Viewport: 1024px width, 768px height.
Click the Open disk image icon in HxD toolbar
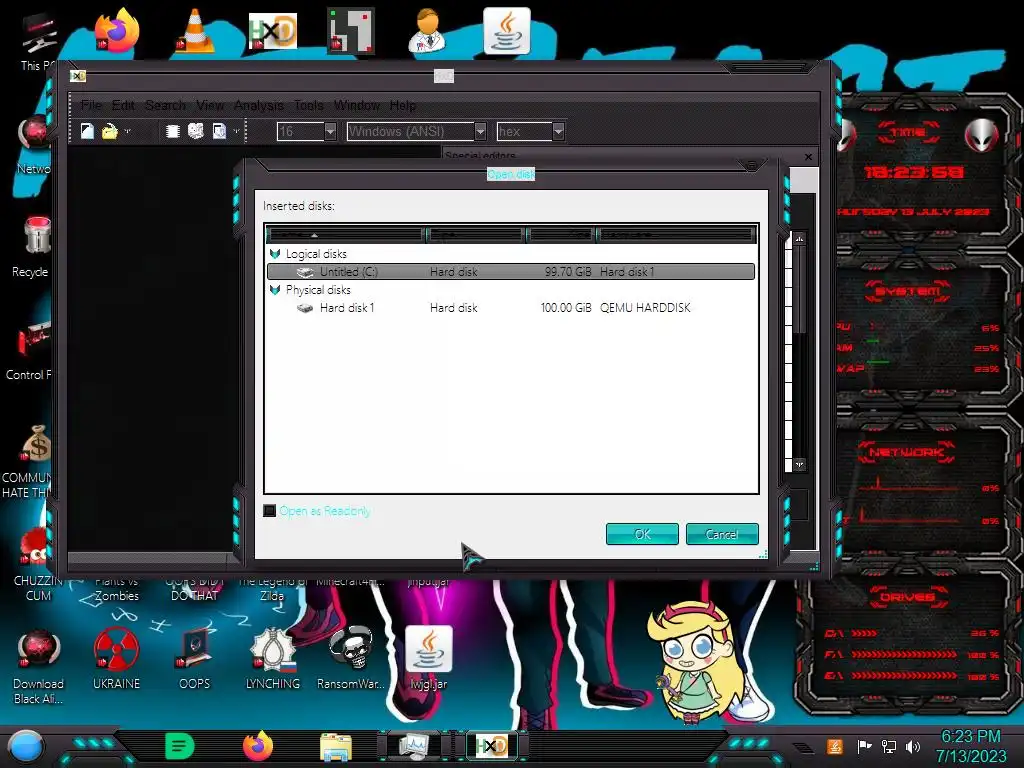click(x=219, y=131)
